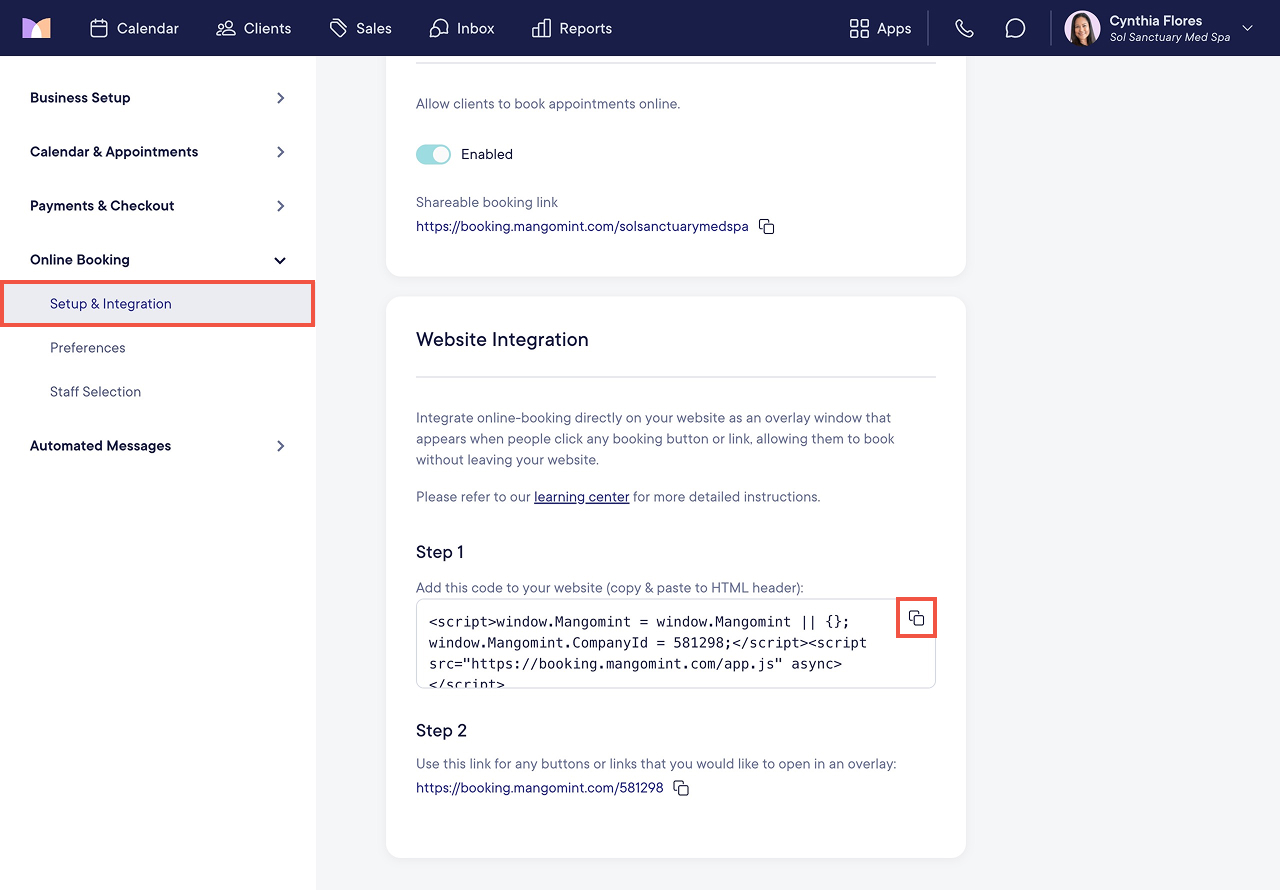1280x890 pixels.
Task: Switch to the Inbox tab
Action: click(x=462, y=28)
